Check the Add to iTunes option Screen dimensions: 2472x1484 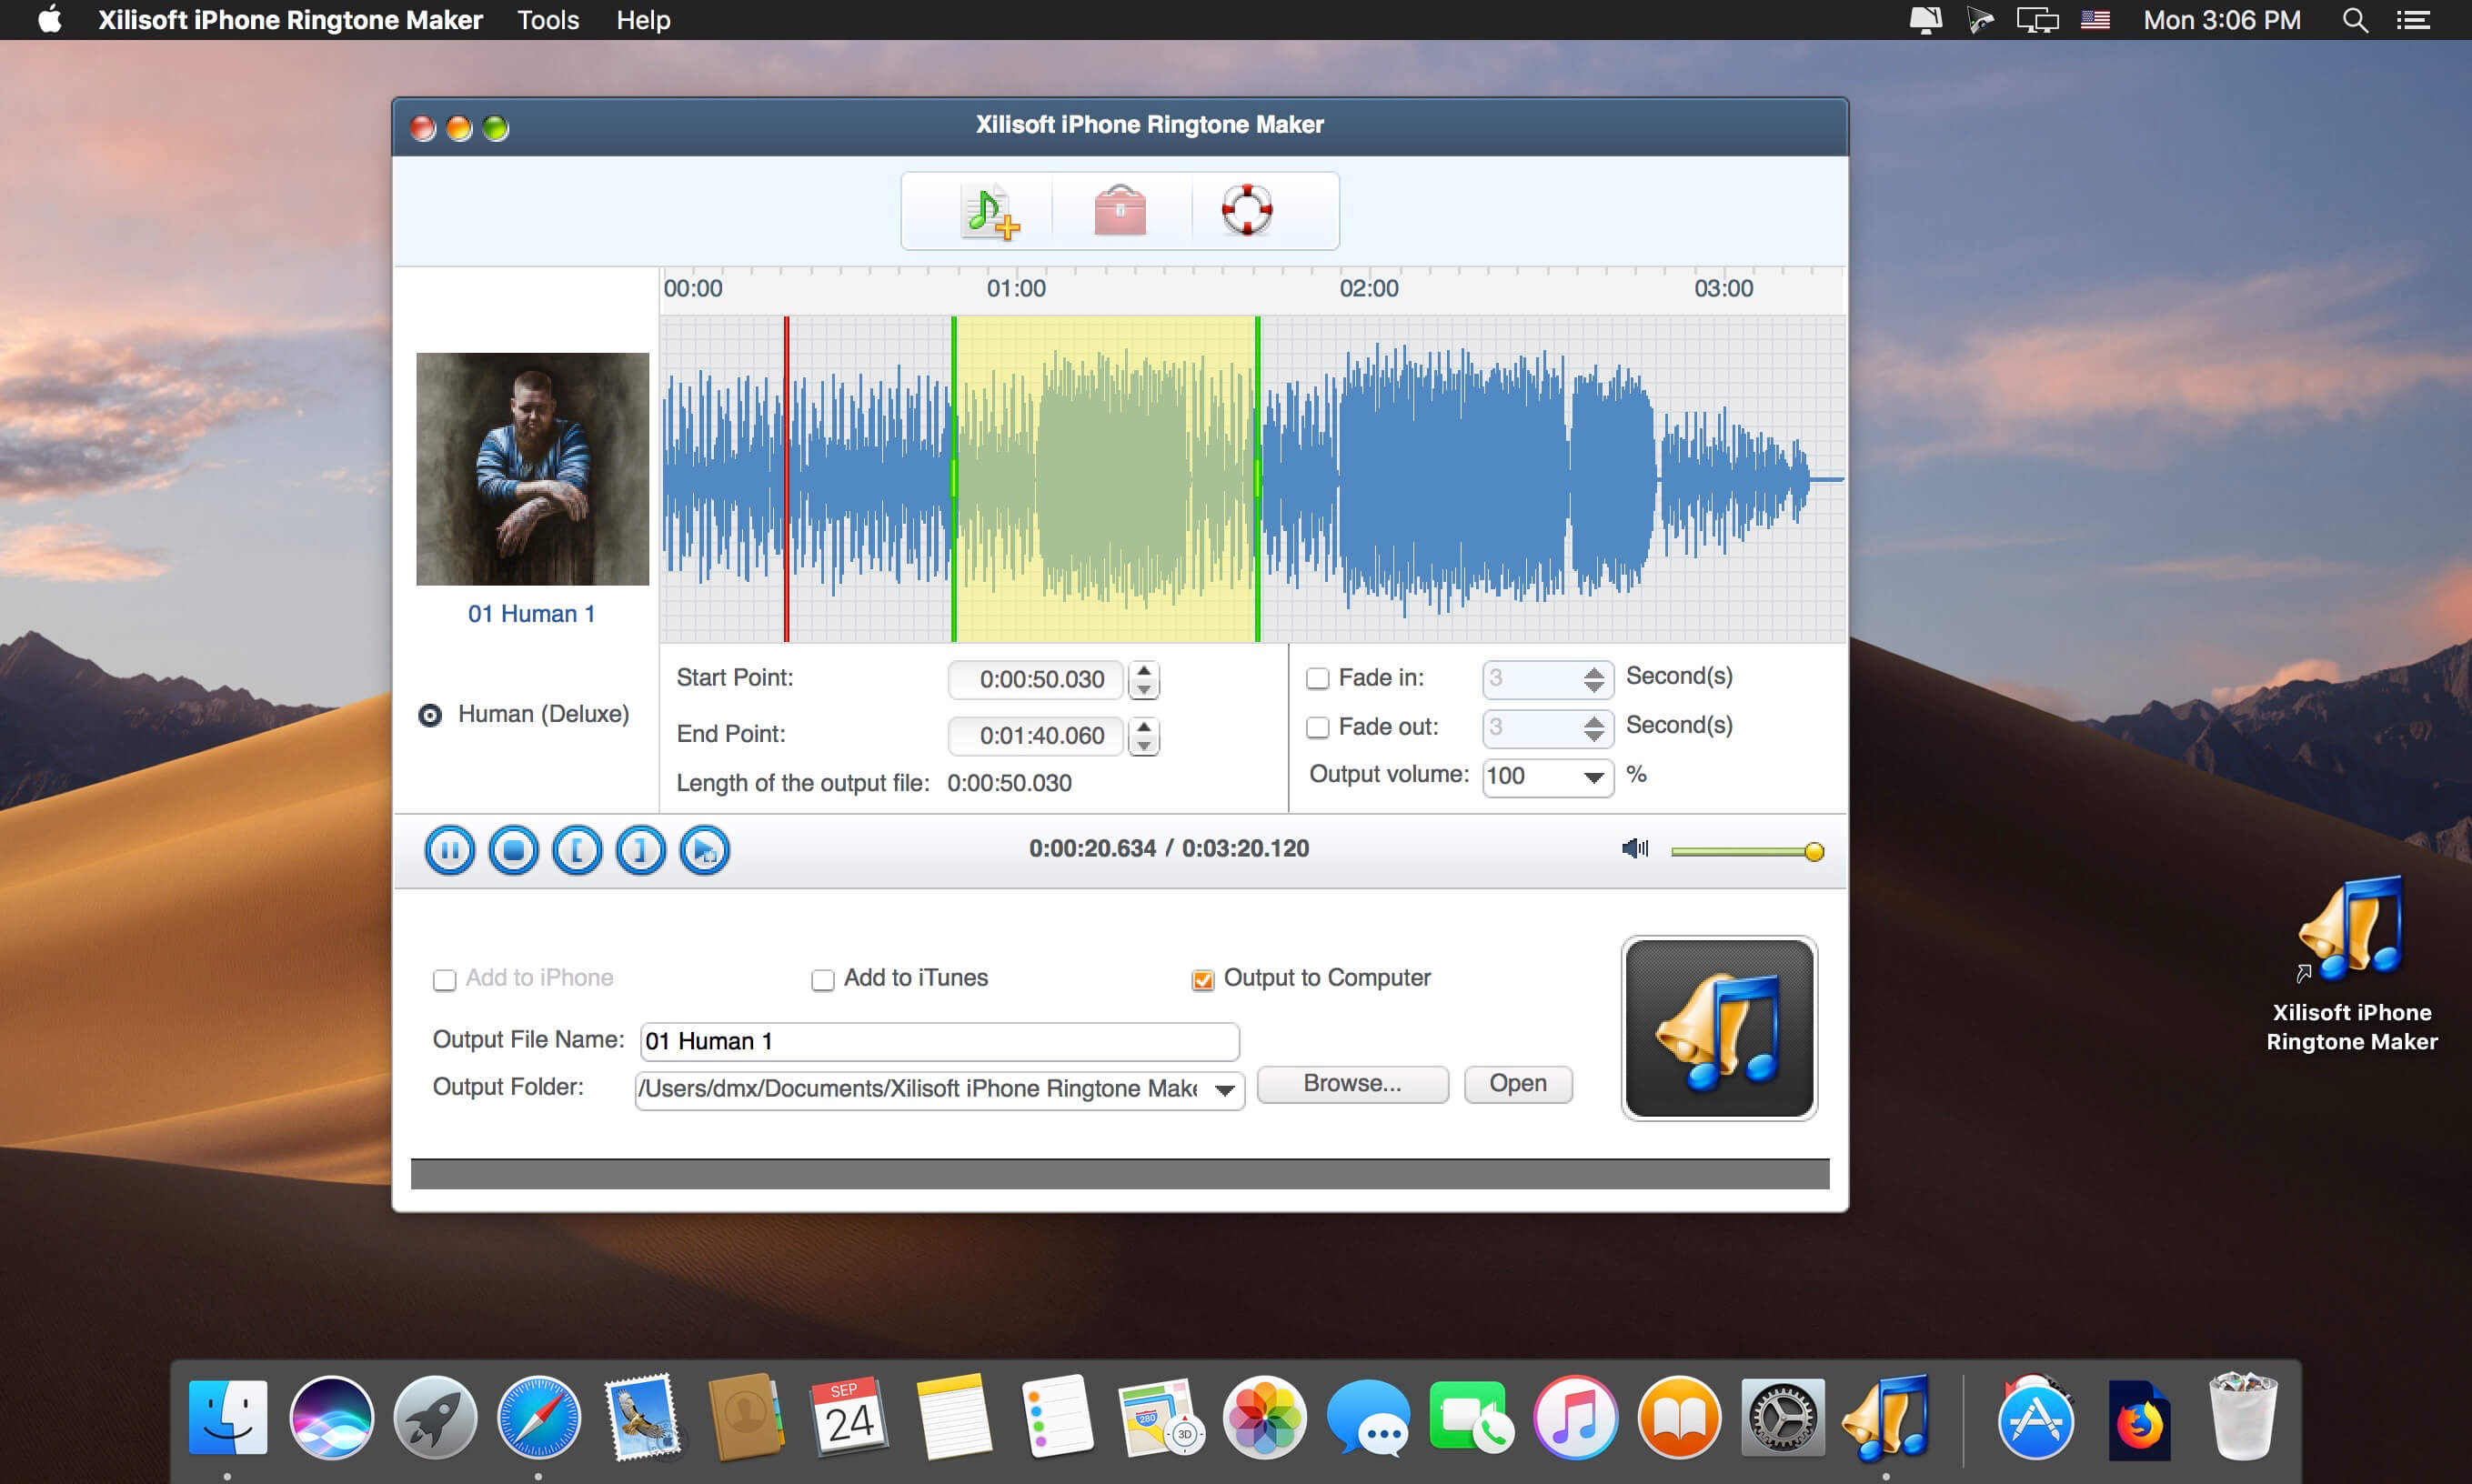coord(822,980)
